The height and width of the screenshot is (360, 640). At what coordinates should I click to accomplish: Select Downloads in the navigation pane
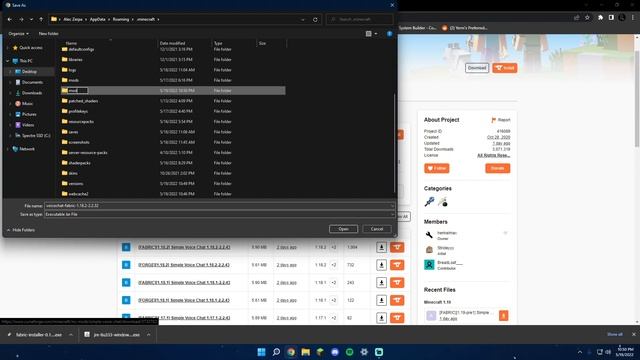click(x=32, y=93)
